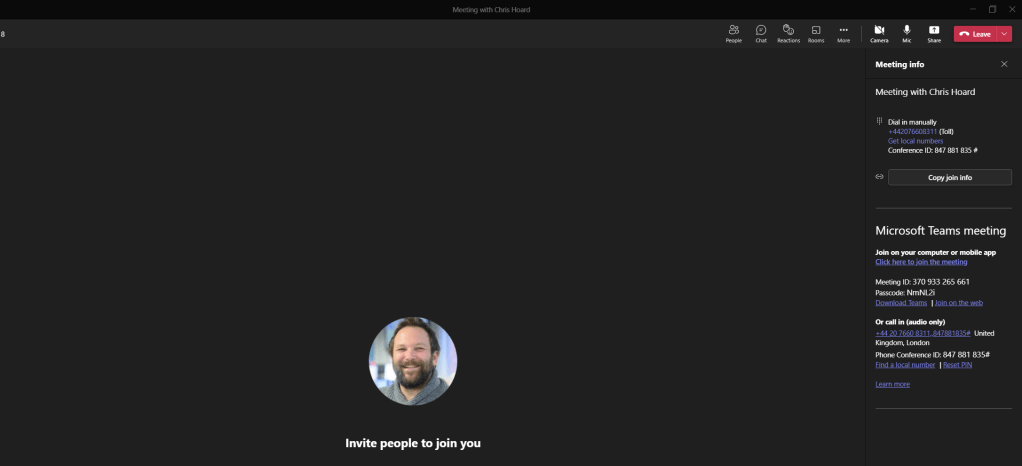Open breakout Rooms
Screen dimensions: 1022x466
click(816, 33)
